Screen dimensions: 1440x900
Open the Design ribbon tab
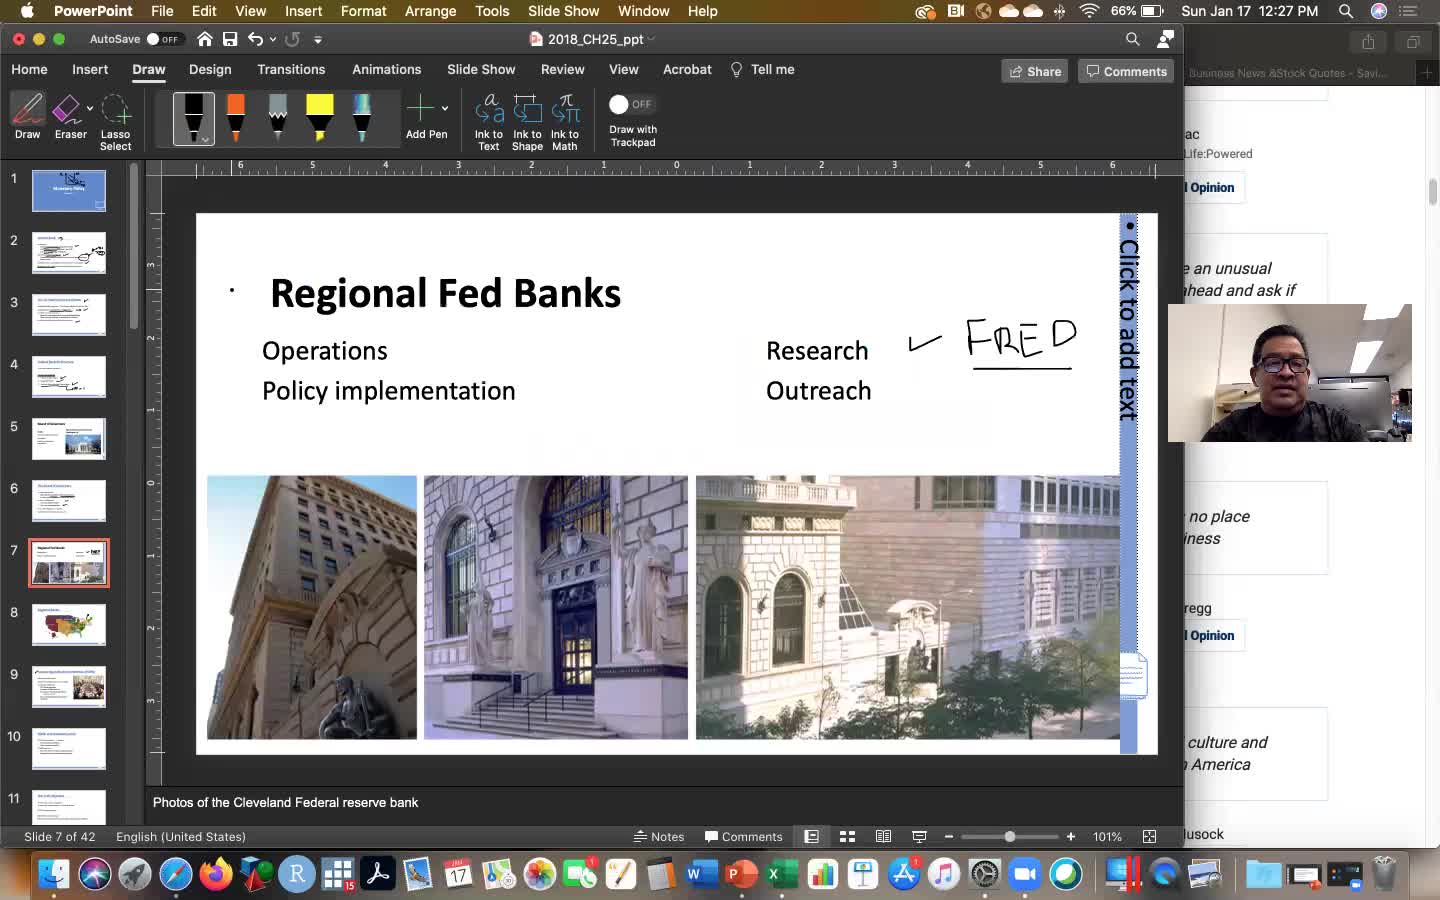click(210, 69)
